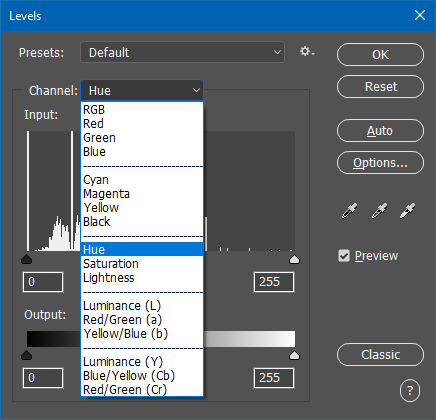Image resolution: width=436 pixels, height=420 pixels.
Task: Grab the input black point slider handle
Action: coord(26,259)
